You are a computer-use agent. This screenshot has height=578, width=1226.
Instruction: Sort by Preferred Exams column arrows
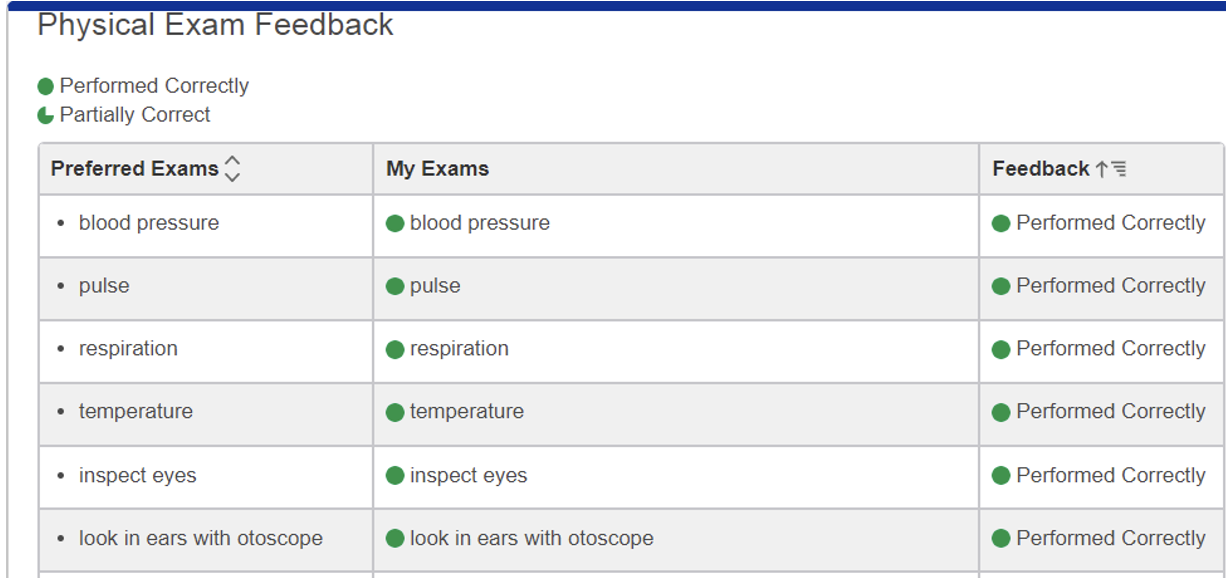232,169
